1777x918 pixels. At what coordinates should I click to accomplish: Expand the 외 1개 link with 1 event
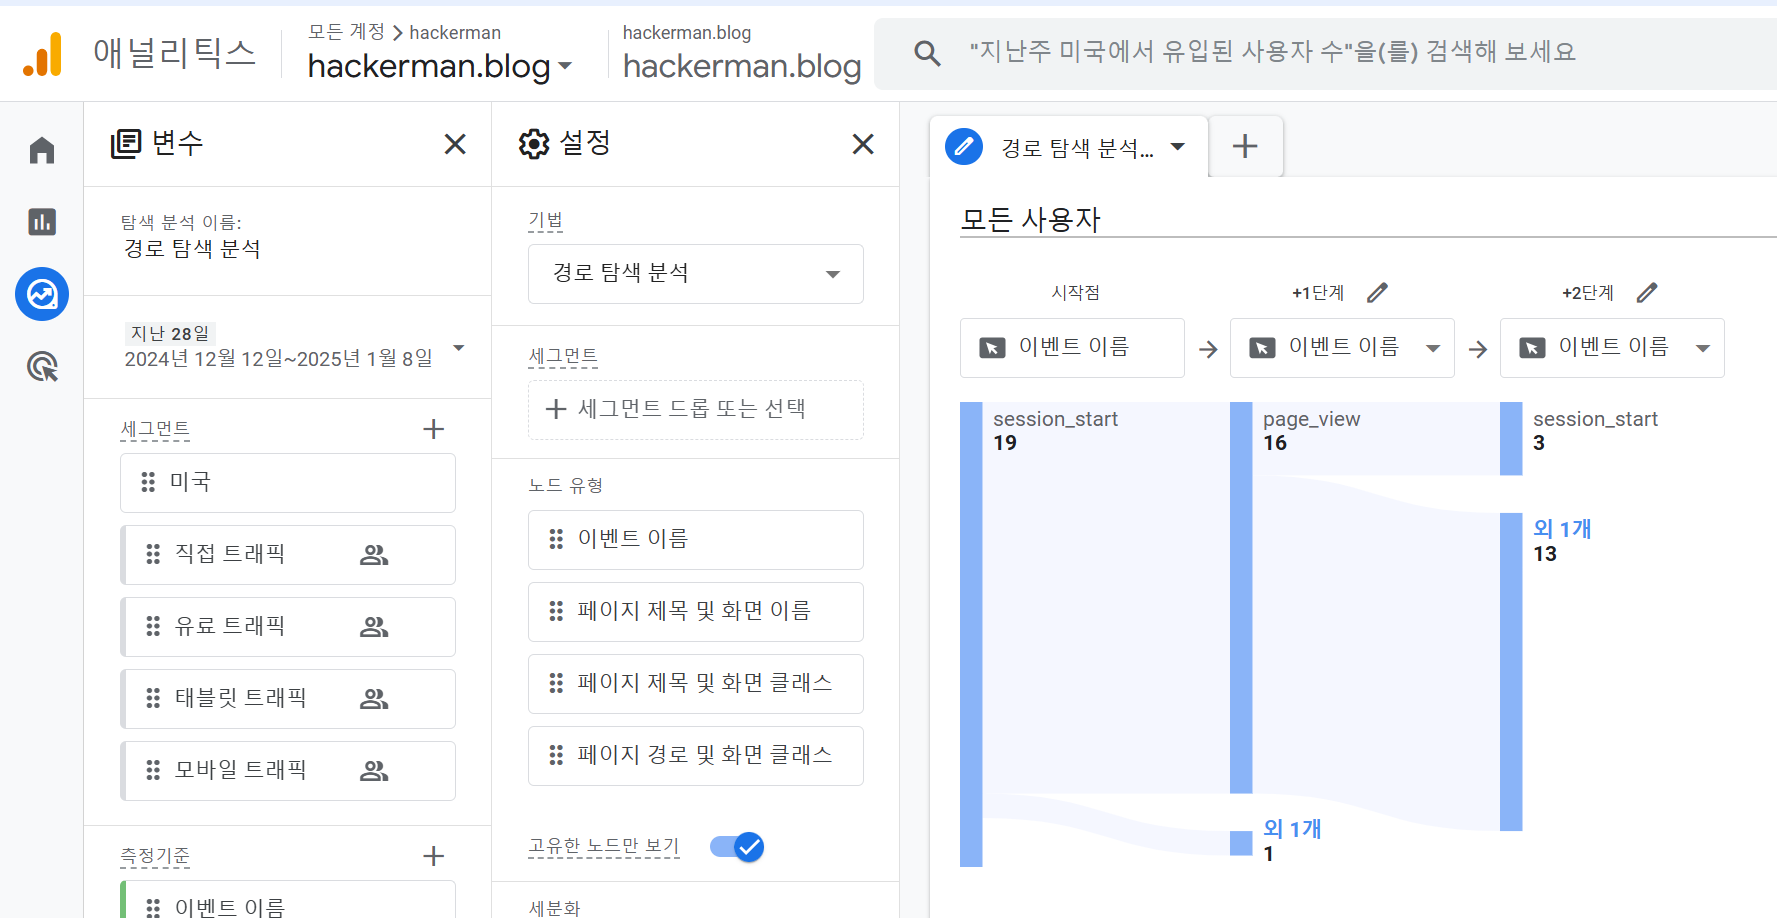1292,829
